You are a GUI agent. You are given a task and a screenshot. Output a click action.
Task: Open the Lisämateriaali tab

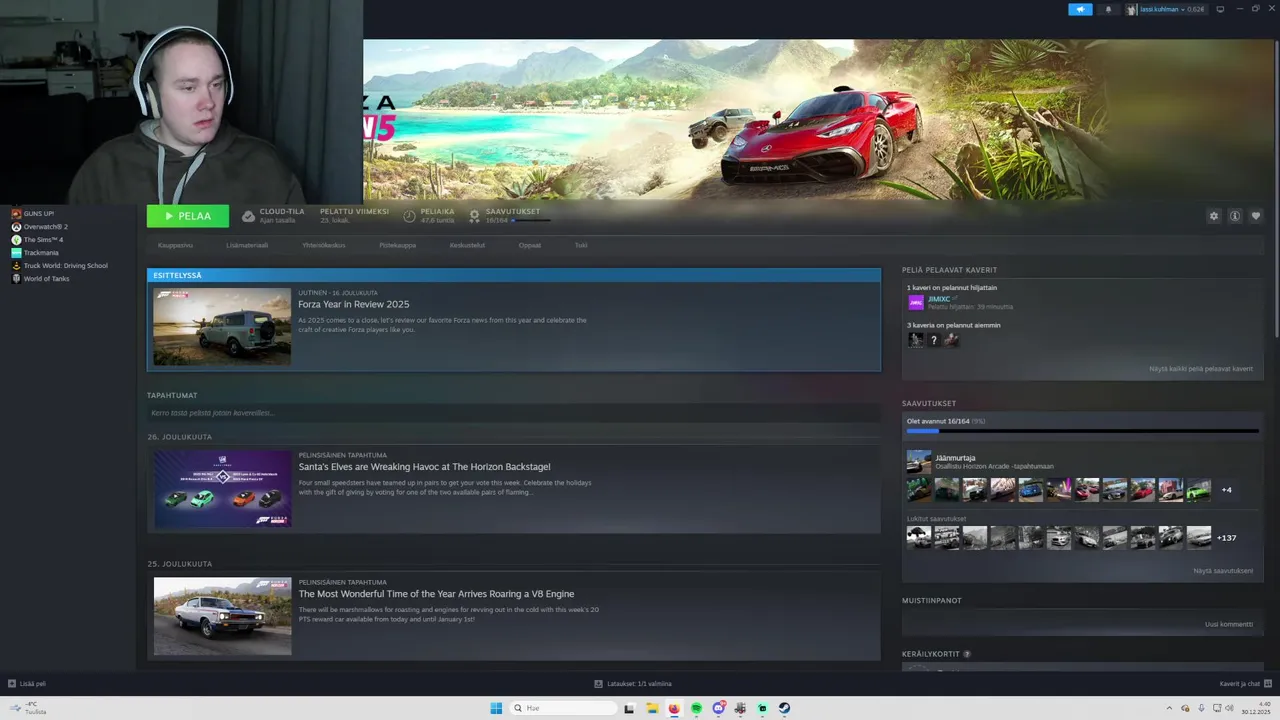(x=247, y=245)
